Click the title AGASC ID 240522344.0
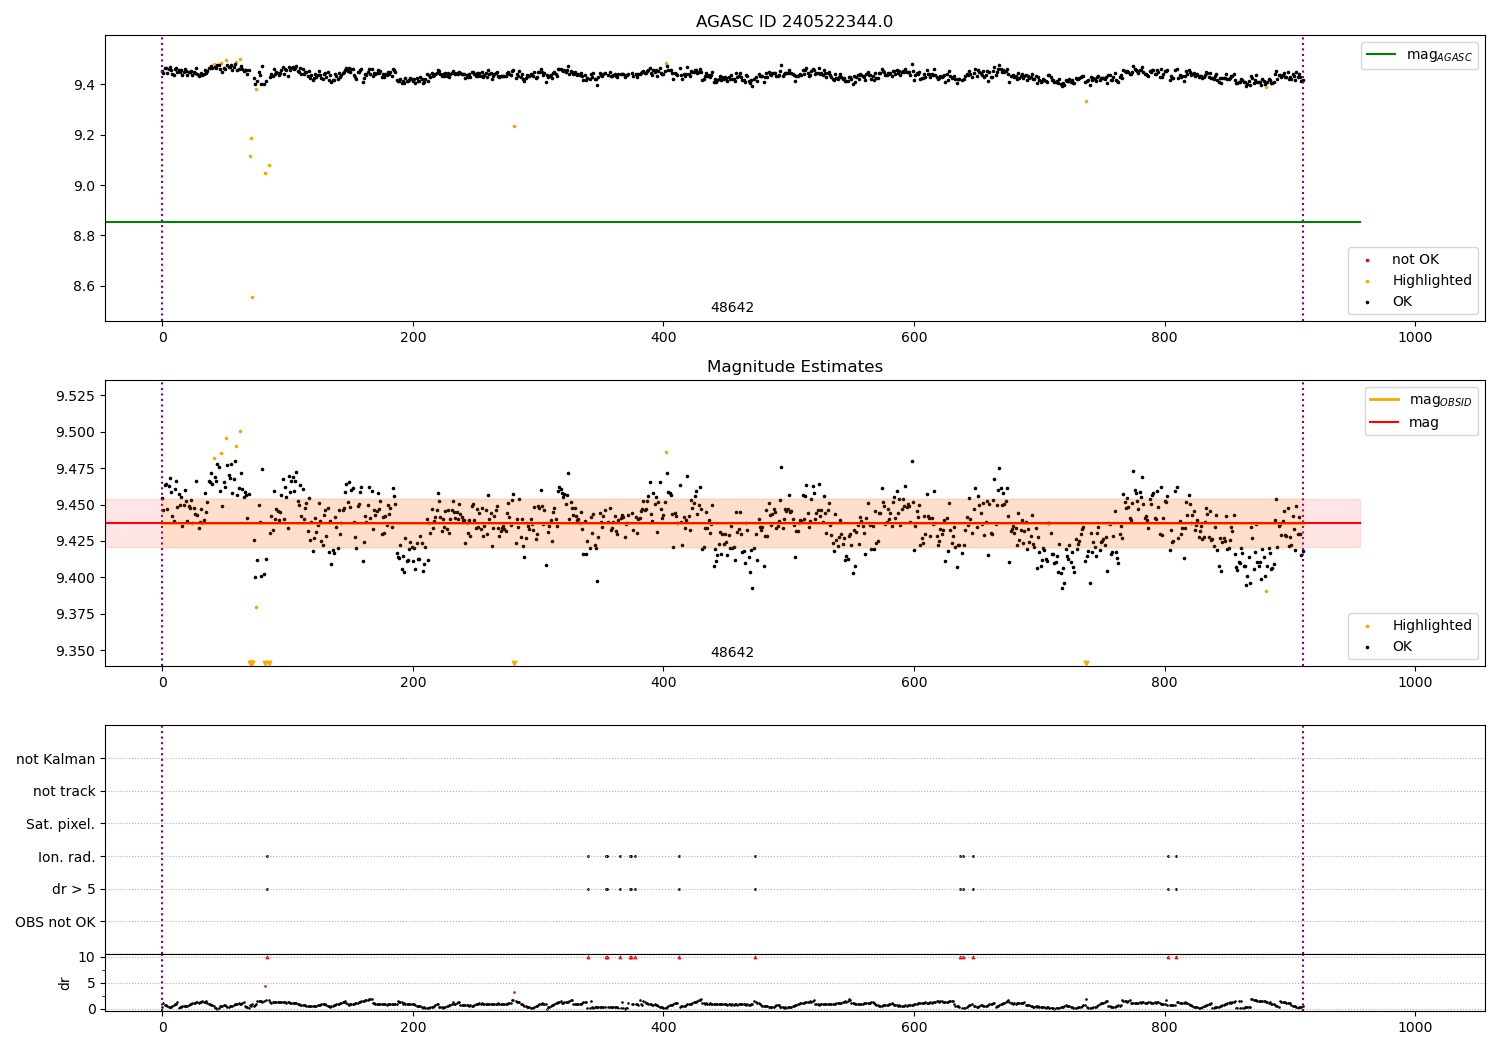1500x1050 pixels. (x=794, y=22)
